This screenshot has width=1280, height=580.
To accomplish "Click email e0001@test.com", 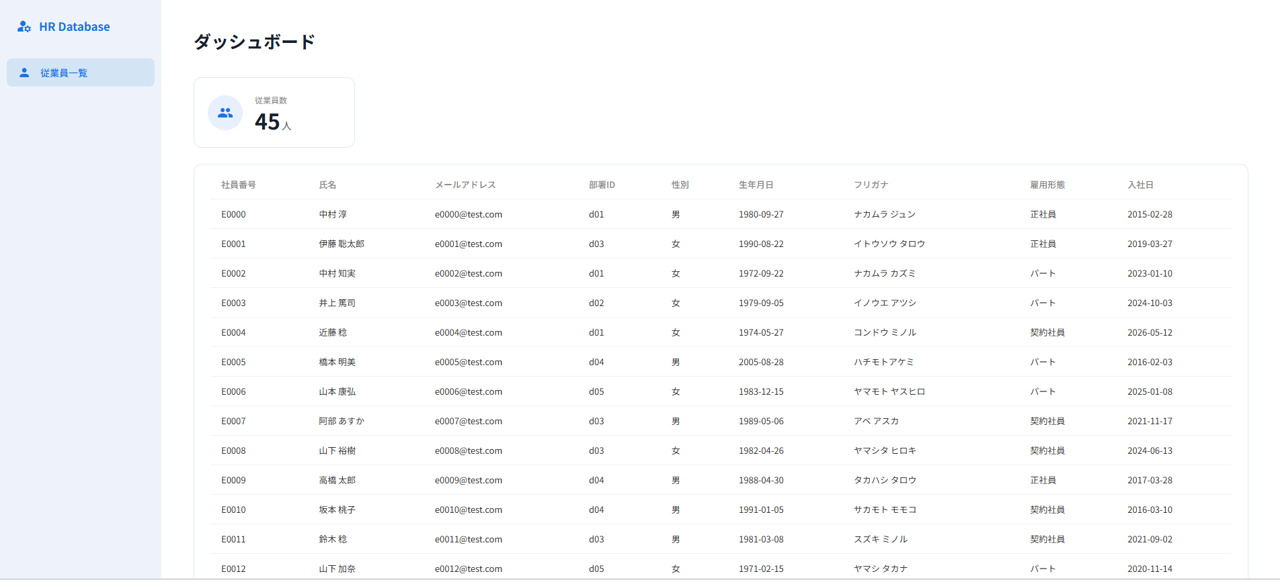I will tap(468, 244).
